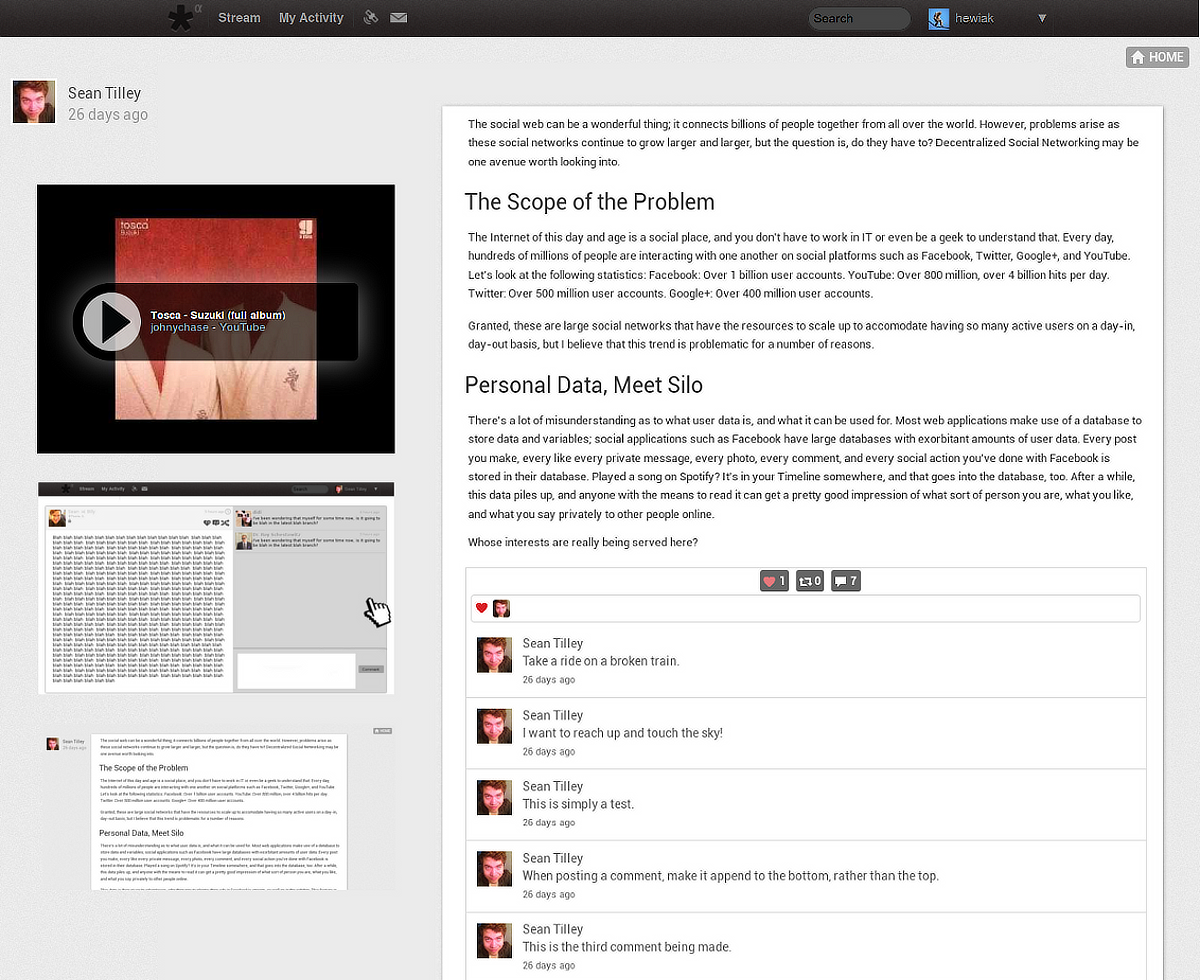Image resolution: width=1200 pixels, height=980 pixels.
Task: Focus the Search field
Action: [x=859, y=18]
